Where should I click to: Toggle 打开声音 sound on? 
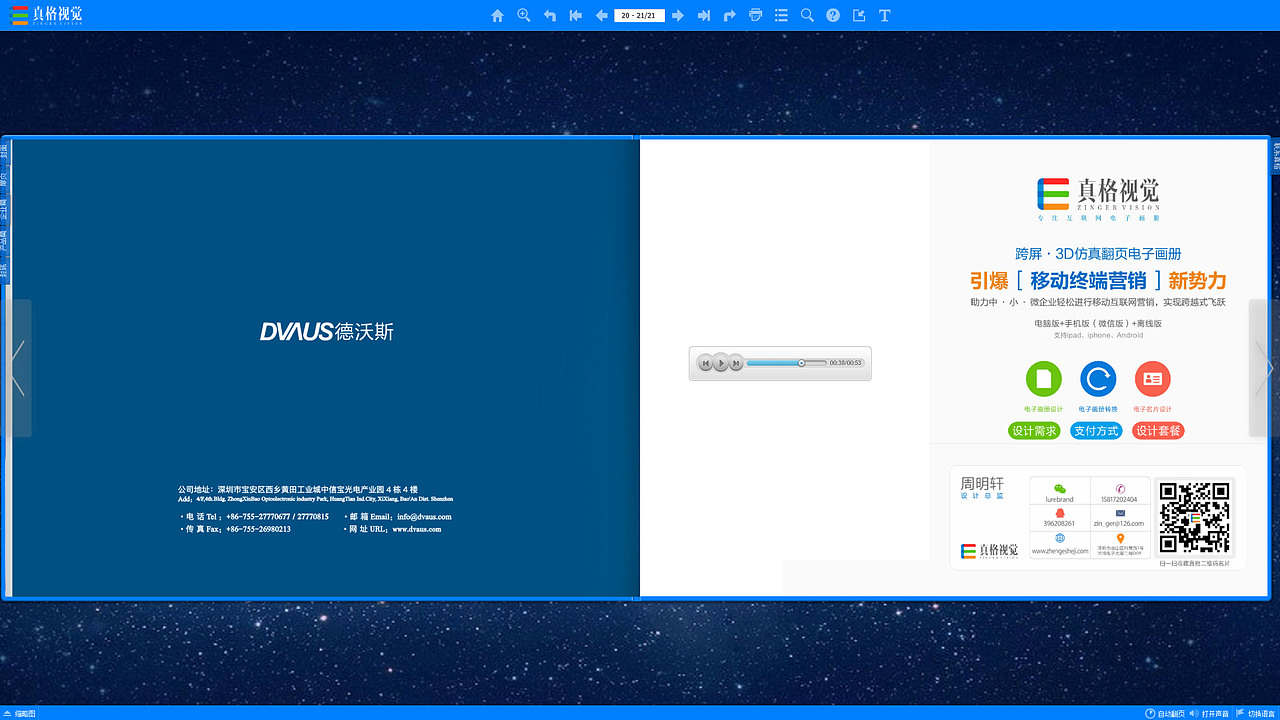(x=1209, y=713)
